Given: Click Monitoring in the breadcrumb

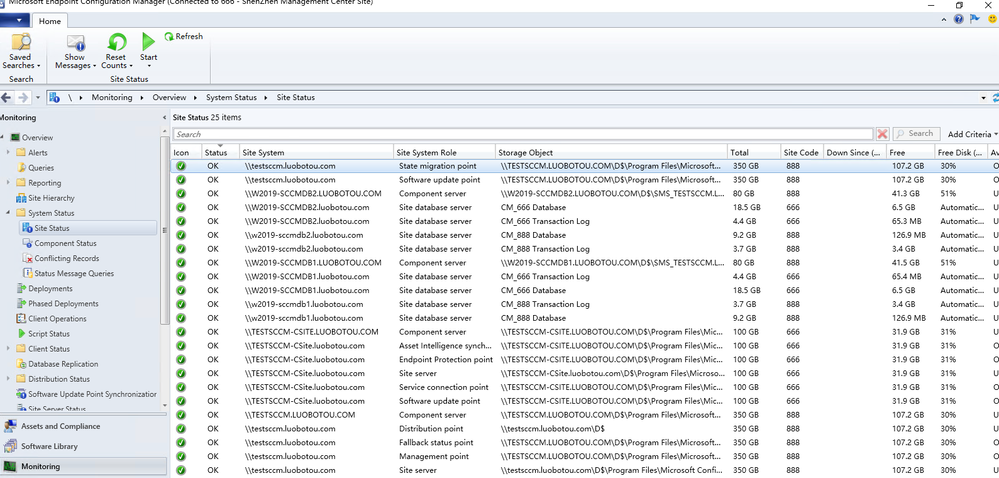Looking at the screenshot, I should (x=111, y=98).
